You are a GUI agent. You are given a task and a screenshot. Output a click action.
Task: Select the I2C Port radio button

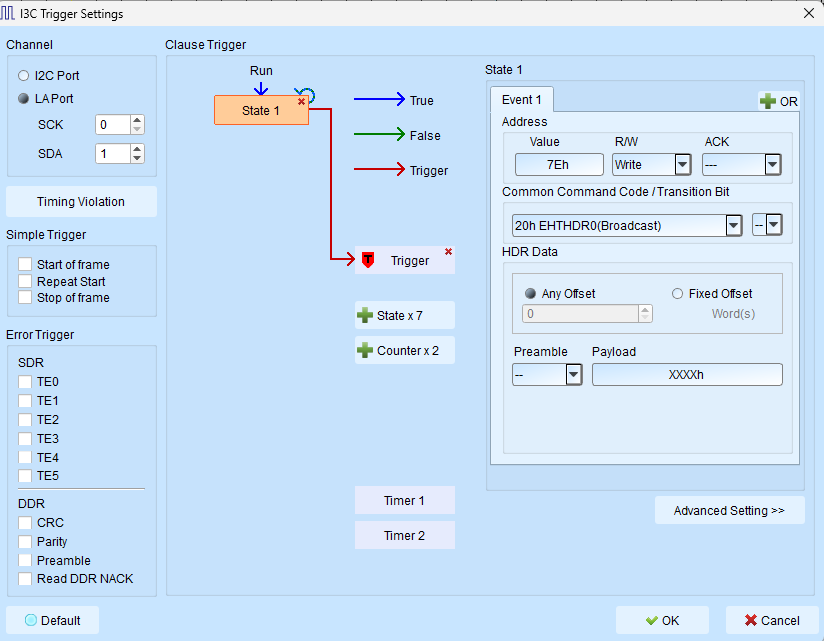[23, 76]
